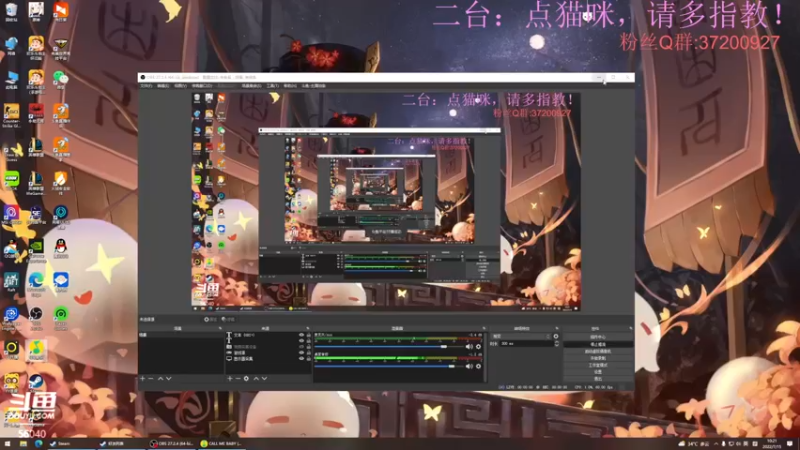Open the 滤镜 filters button above the source list
This screenshot has height=450, width=800.
coord(228,319)
